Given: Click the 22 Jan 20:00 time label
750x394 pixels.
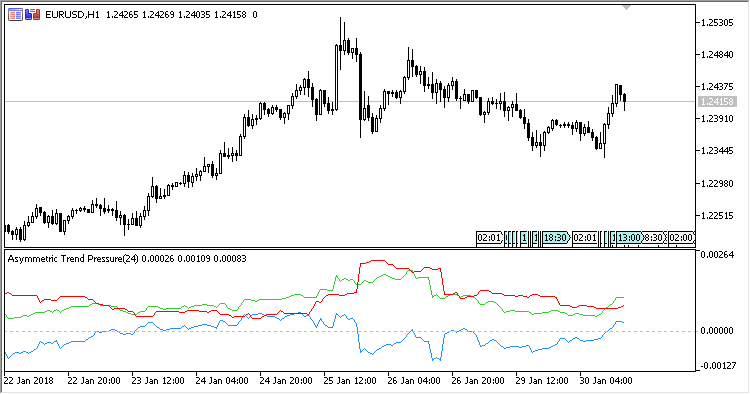Looking at the screenshot, I should coord(94,381).
